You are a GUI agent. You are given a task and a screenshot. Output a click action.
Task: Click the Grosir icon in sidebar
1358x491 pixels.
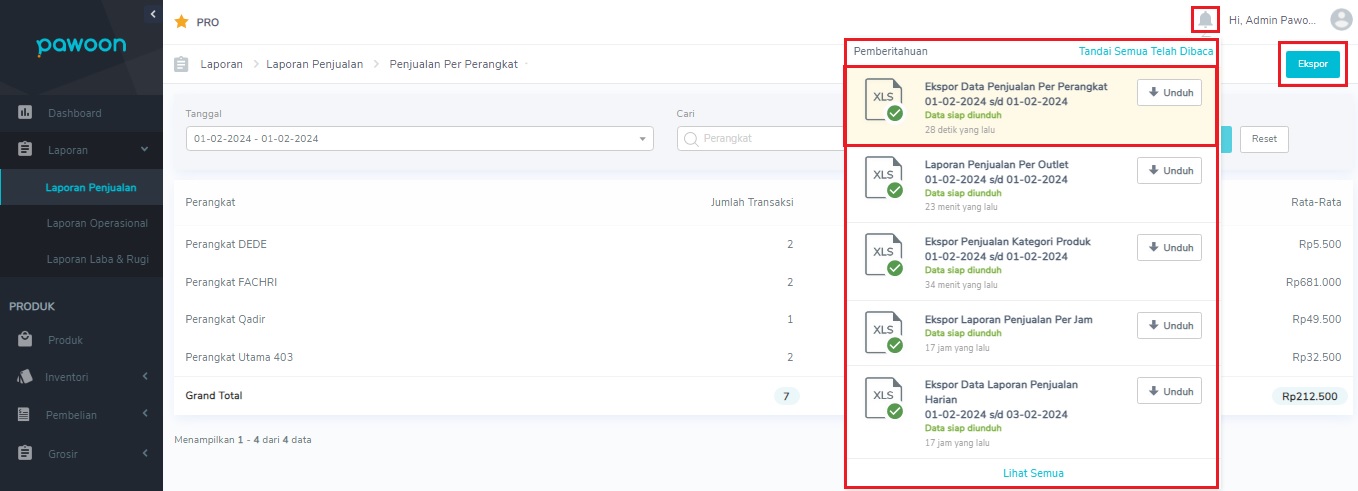coord(26,453)
